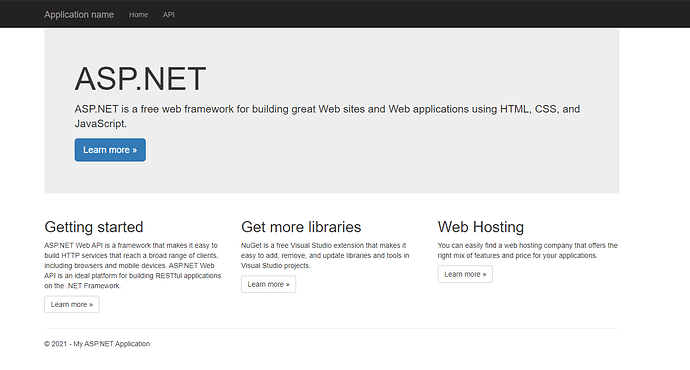Viewport: 690px width, 370px height.
Task: Click the 'ASP.NET Web API is a framework' paragraph
Action: pos(132,266)
